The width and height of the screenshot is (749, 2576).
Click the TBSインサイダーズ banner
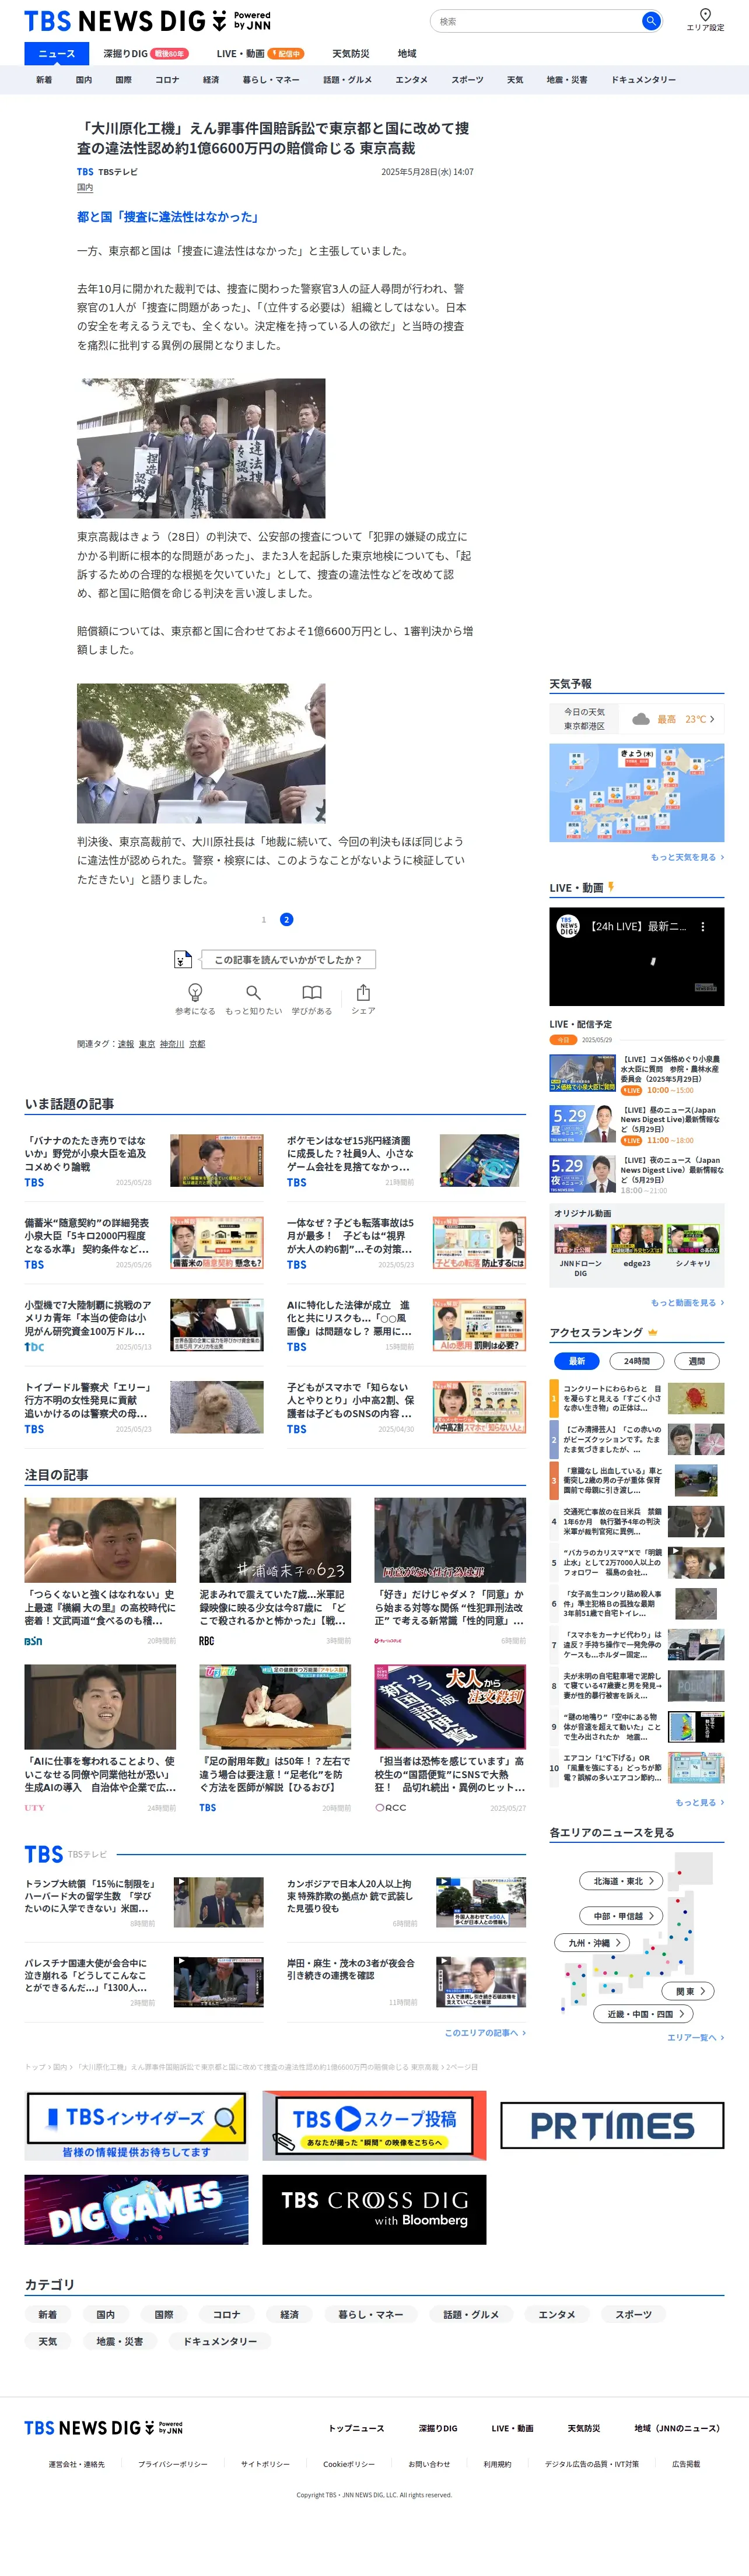pyautogui.click(x=136, y=2125)
